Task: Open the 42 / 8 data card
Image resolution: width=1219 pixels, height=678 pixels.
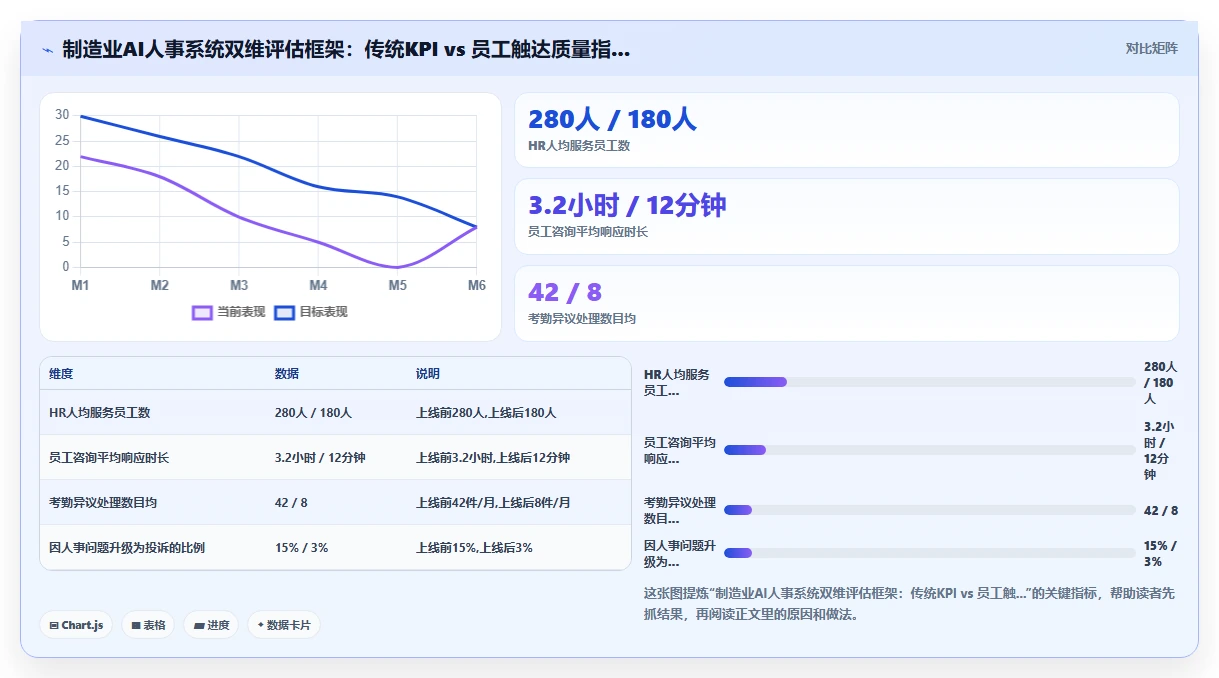Action: pyautogui.click(x=847, y=303)
